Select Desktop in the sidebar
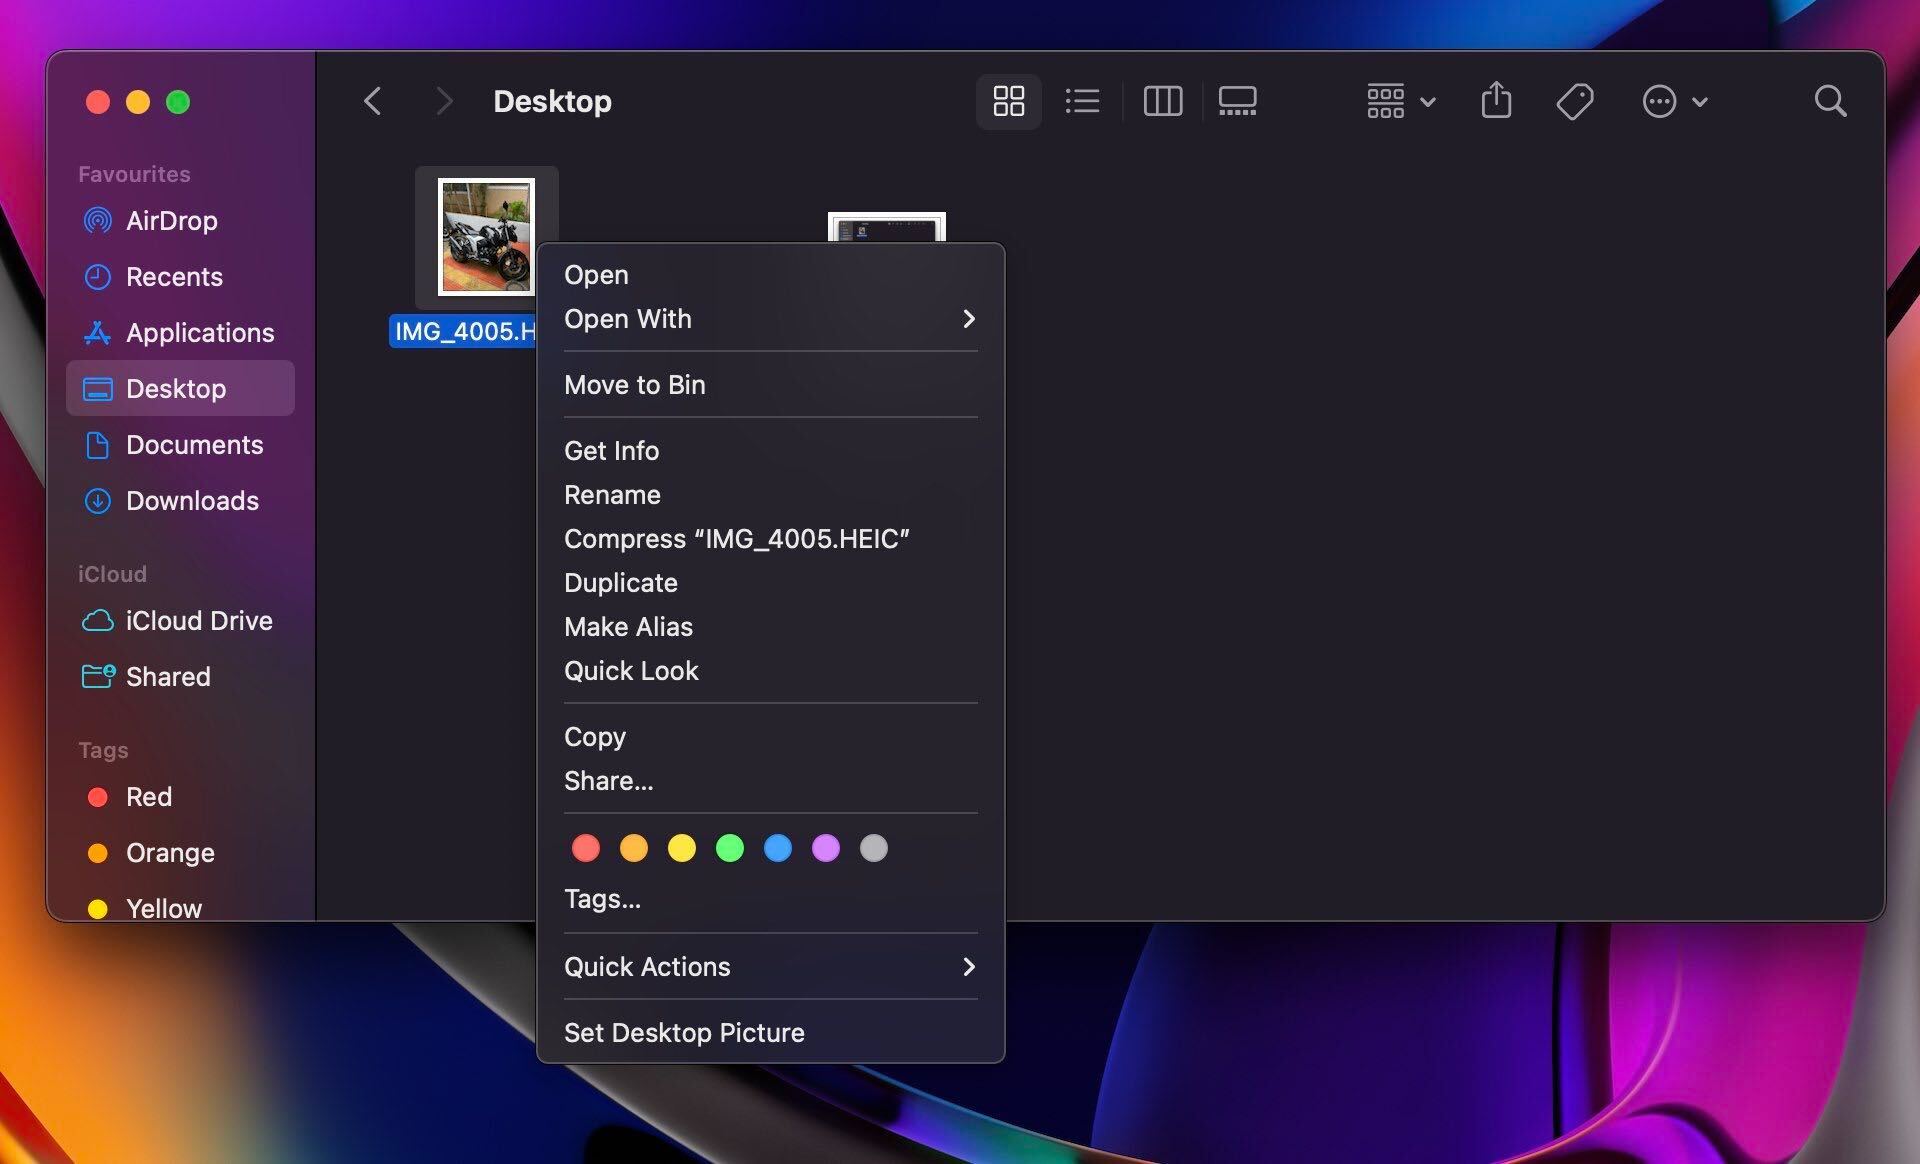Screen dimensions: 1920x1164 pyautogui.click(x=180, y=388)
